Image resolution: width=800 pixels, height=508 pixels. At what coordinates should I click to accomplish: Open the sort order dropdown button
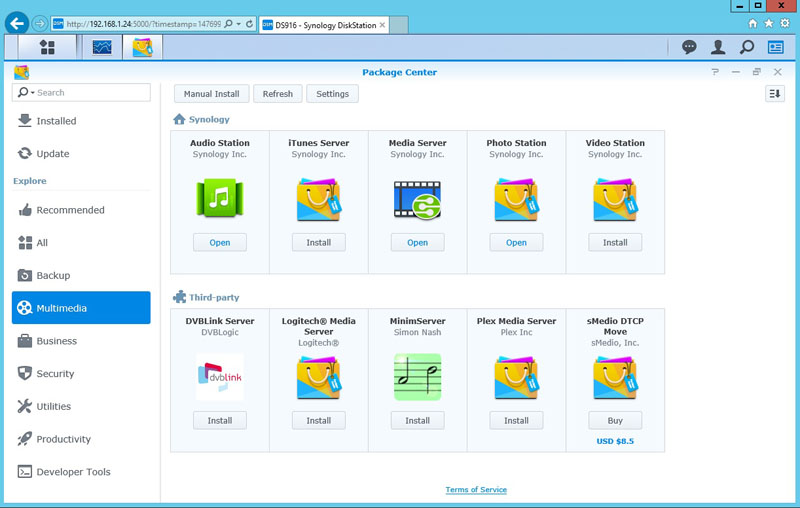(774, 93)
